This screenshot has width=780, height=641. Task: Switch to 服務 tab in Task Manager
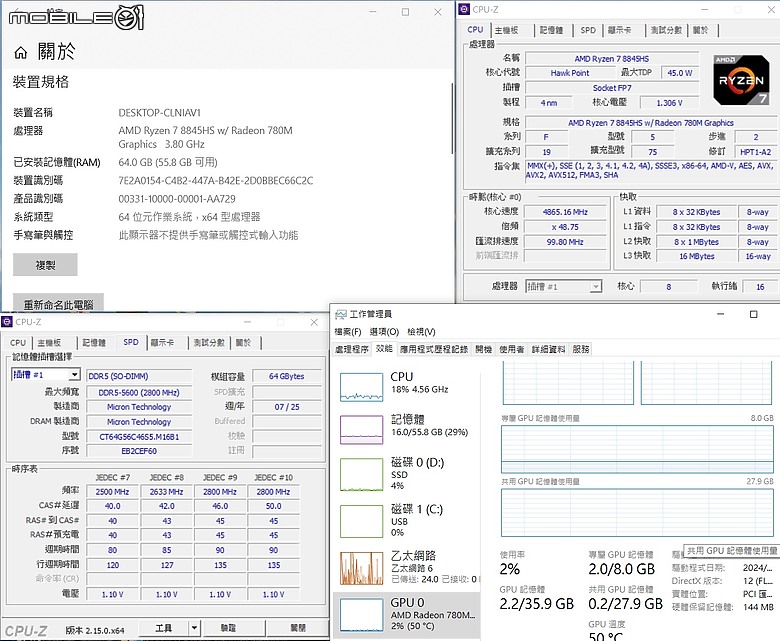pyautogui.click(x=581, y=349)
